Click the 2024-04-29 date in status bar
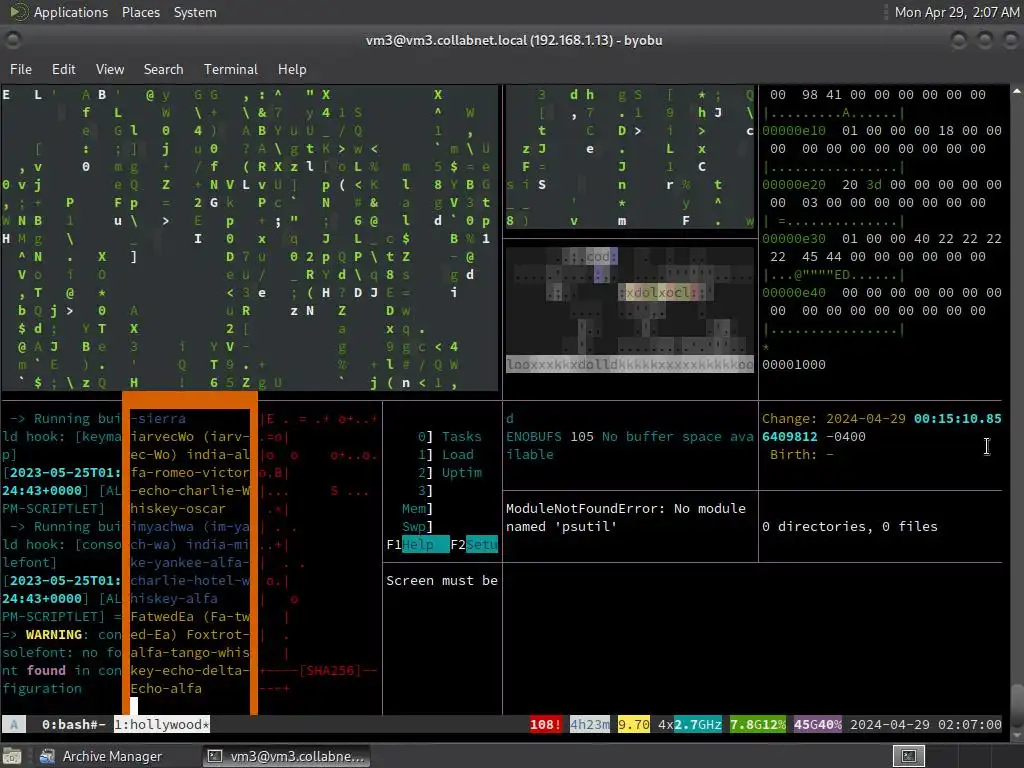 click(890, 724)
